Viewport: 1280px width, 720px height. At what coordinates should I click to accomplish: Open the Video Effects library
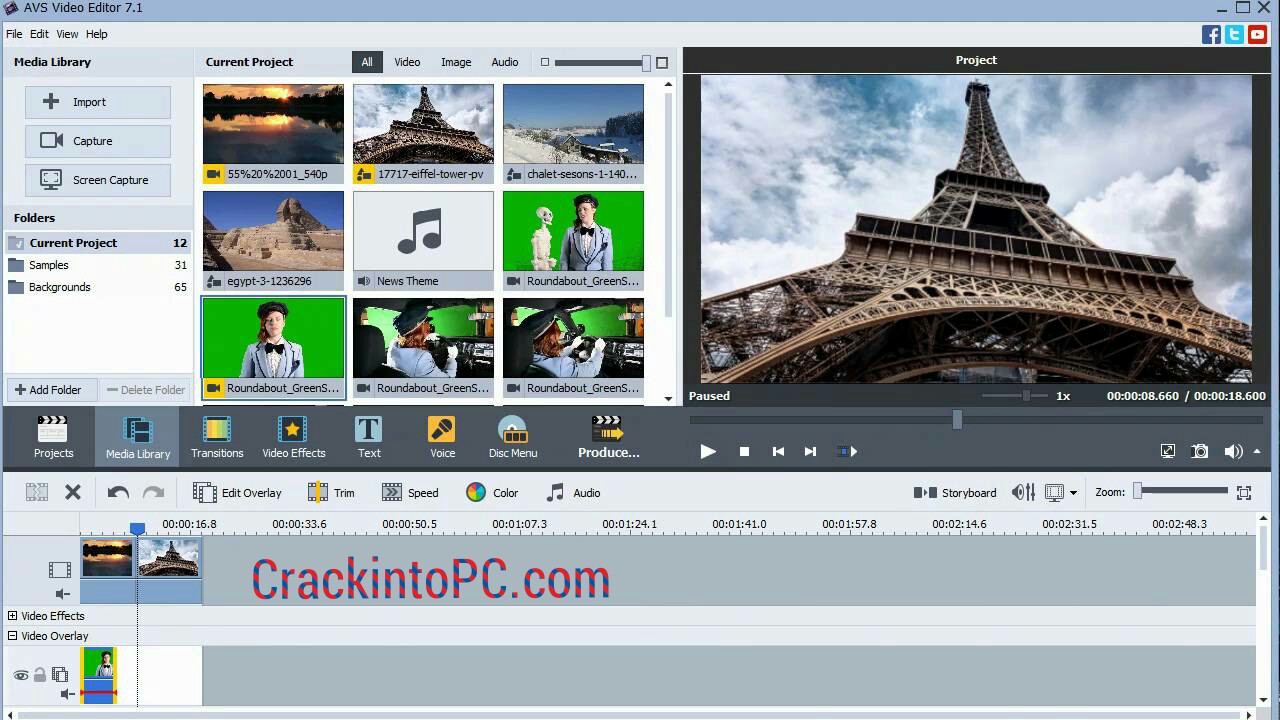click(x=294, y=438)
